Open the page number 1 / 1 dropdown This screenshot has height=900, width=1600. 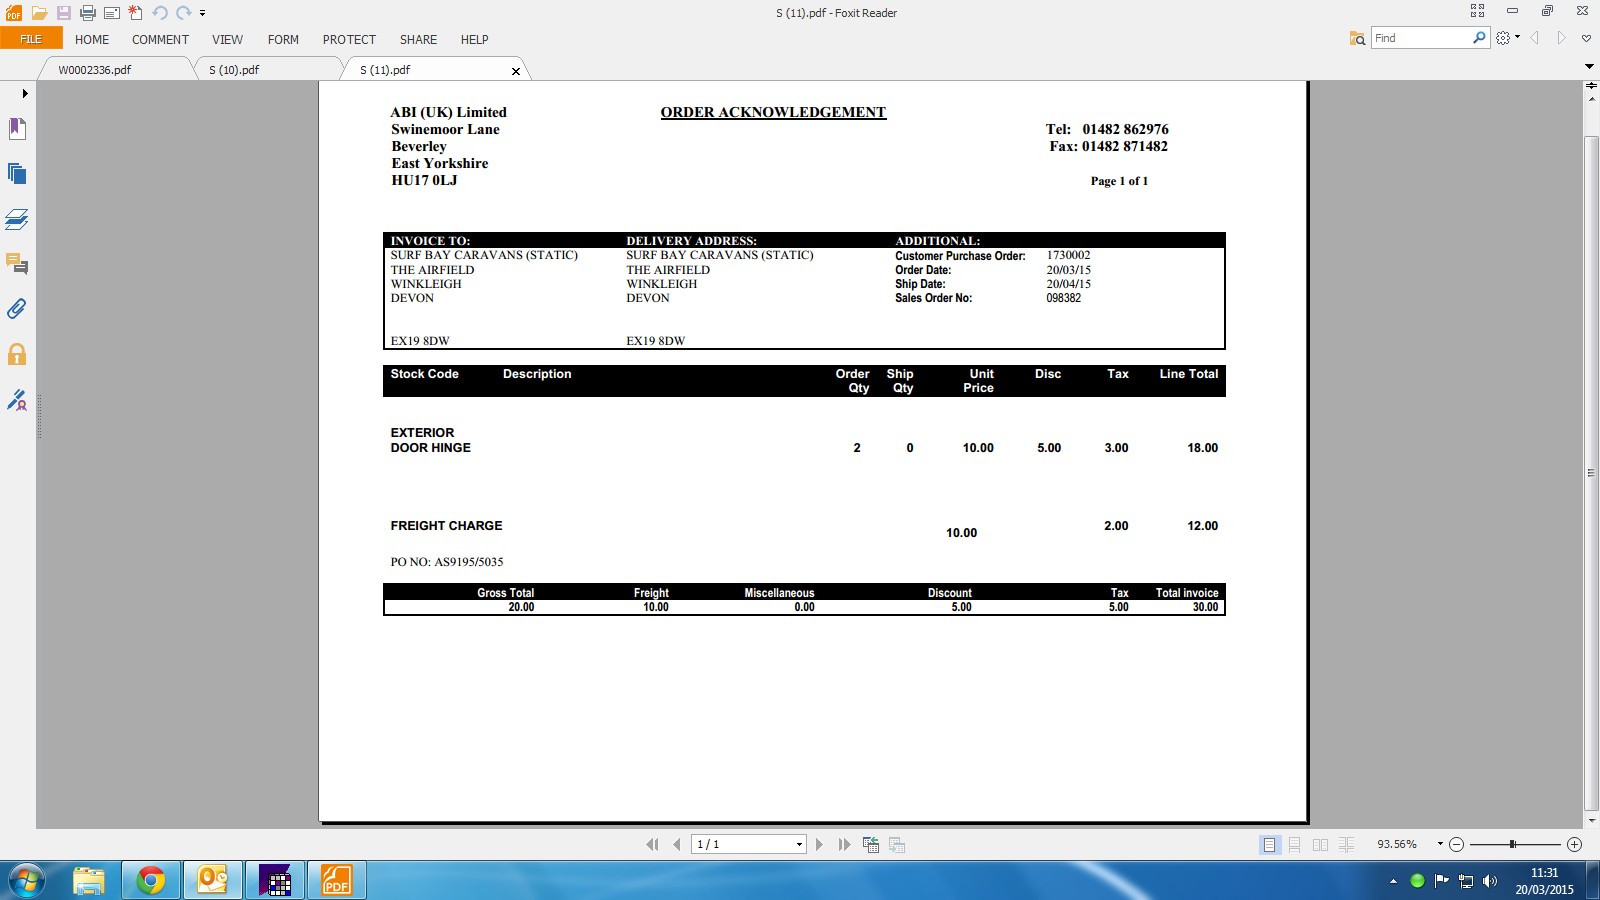coord(799,845)
